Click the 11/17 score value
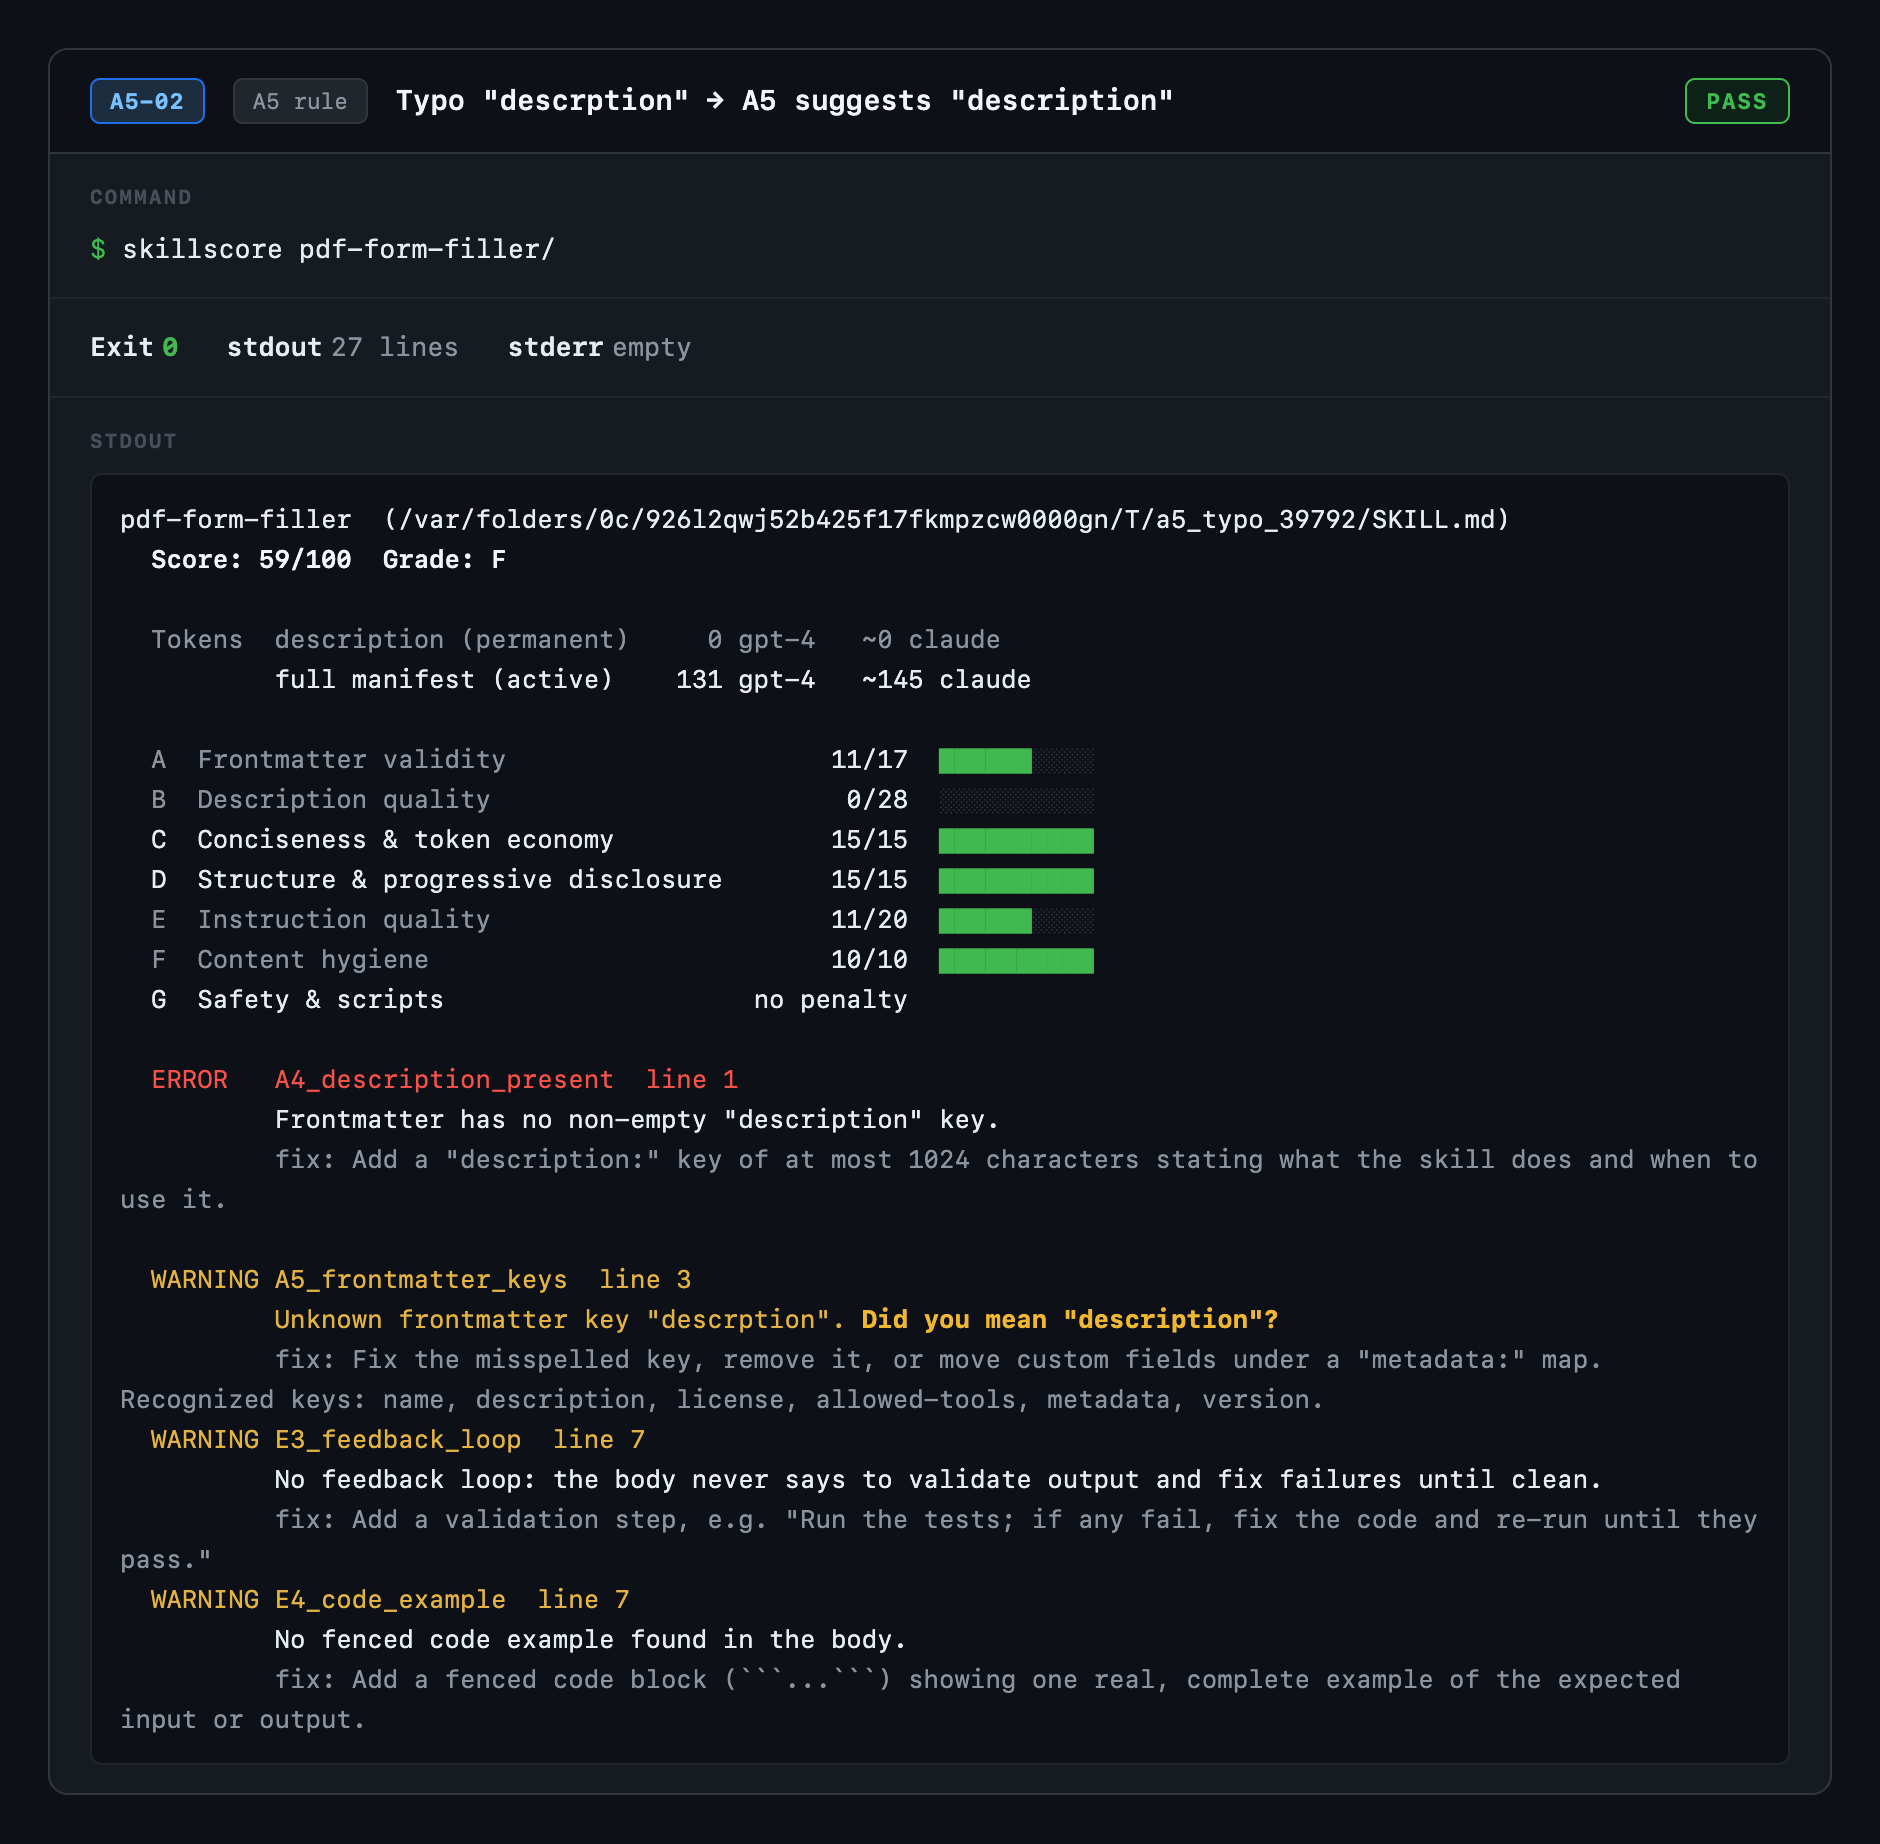1880x1844 pixels. coord(869,759)
